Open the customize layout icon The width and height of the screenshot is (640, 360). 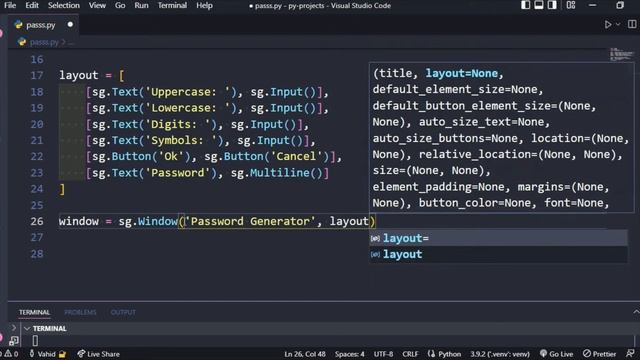(x=571, y=5)
